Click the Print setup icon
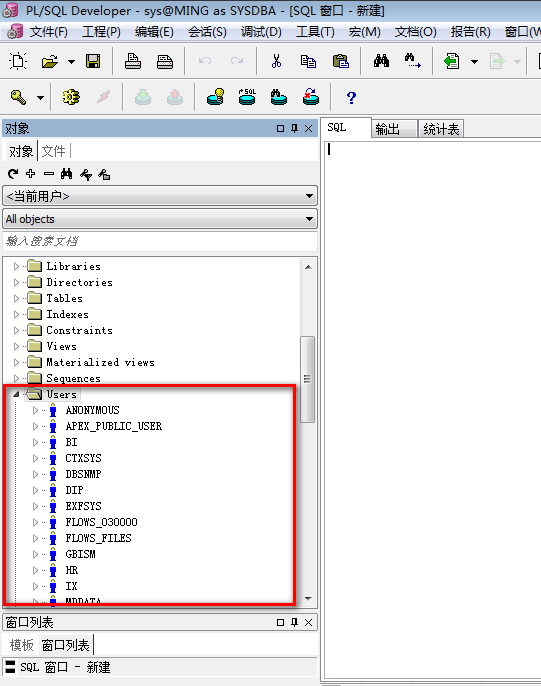541x686 pixels. [165, 62]
